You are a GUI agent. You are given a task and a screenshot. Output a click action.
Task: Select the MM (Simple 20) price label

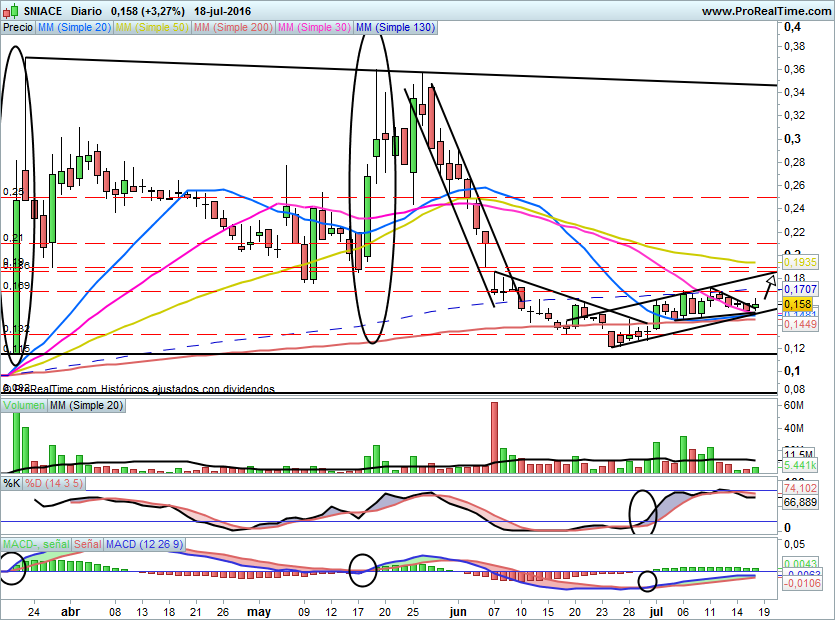click(x=75, y=28)
